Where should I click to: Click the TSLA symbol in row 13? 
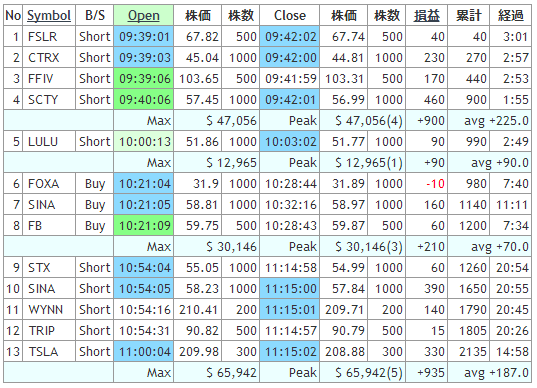(x=49, y=352)
